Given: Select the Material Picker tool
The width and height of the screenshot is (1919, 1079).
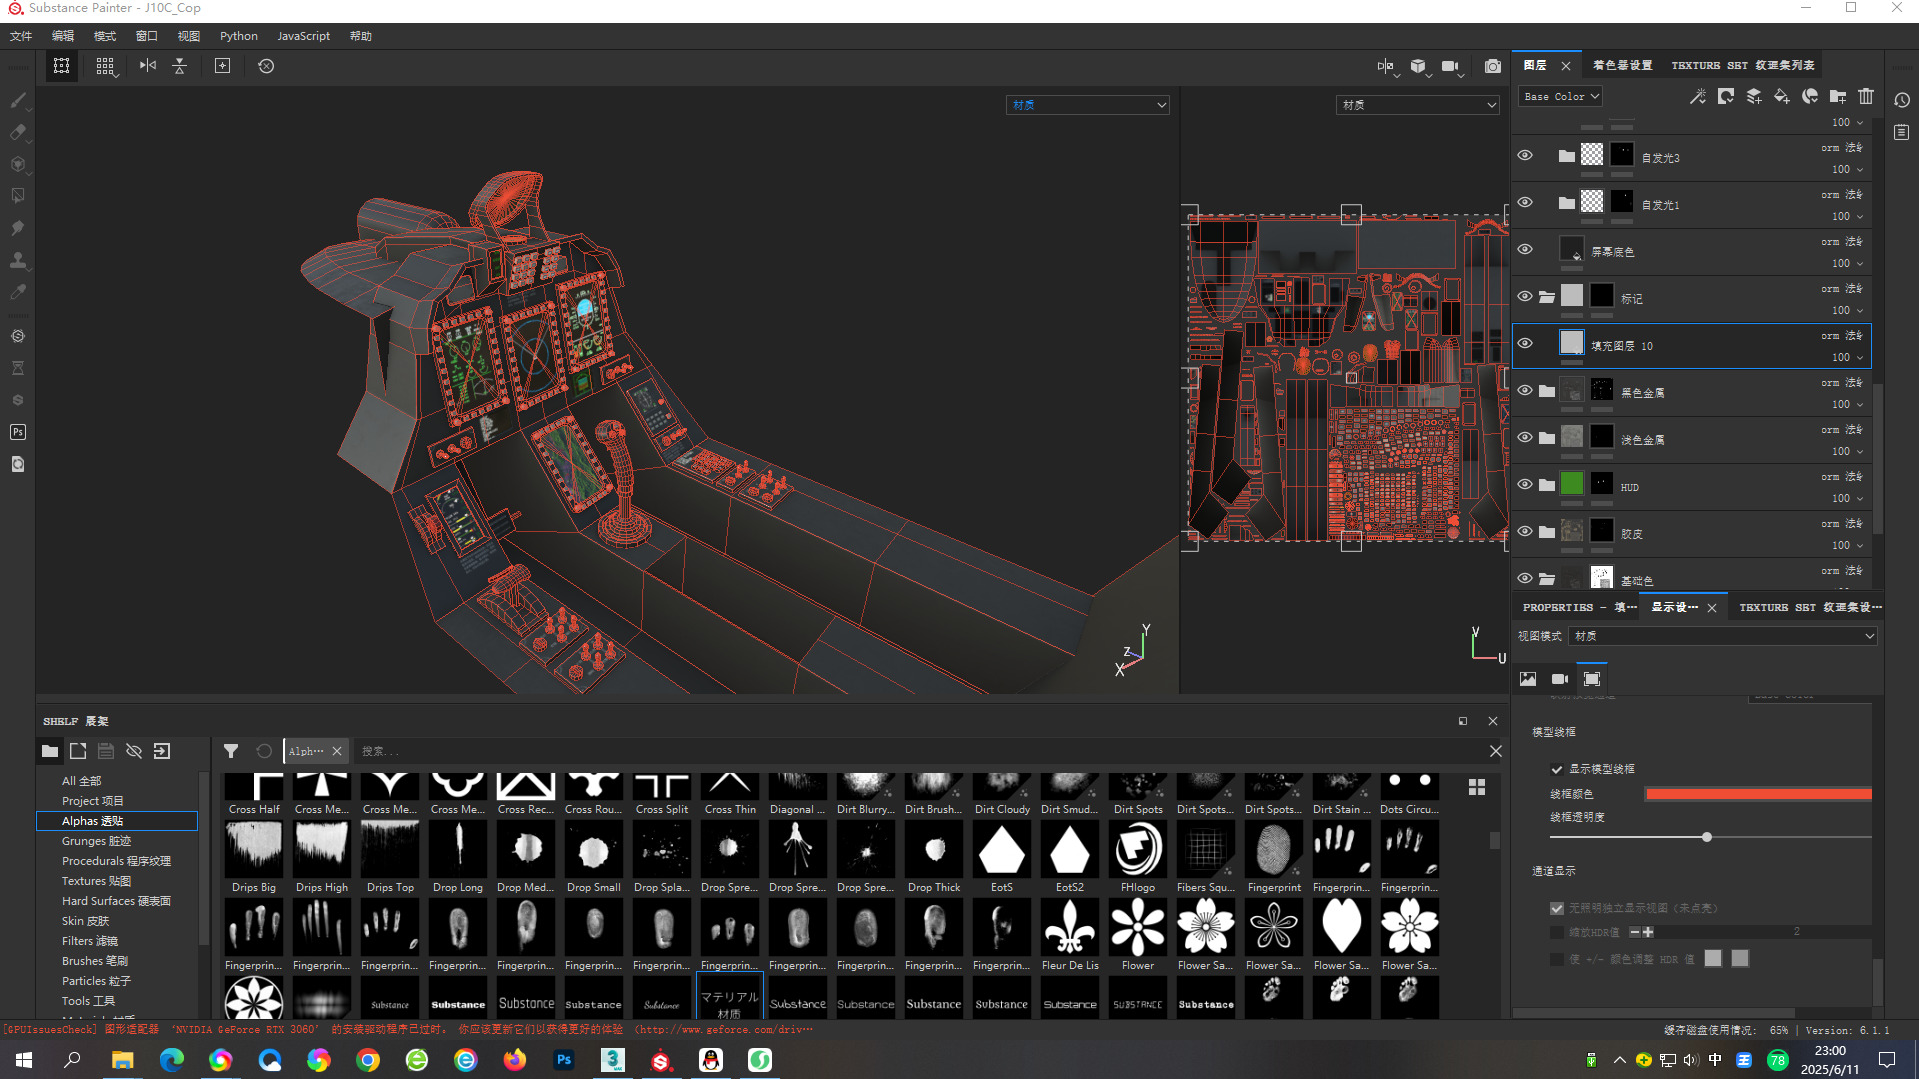Looking at the screenshot, I should (18, 292).
